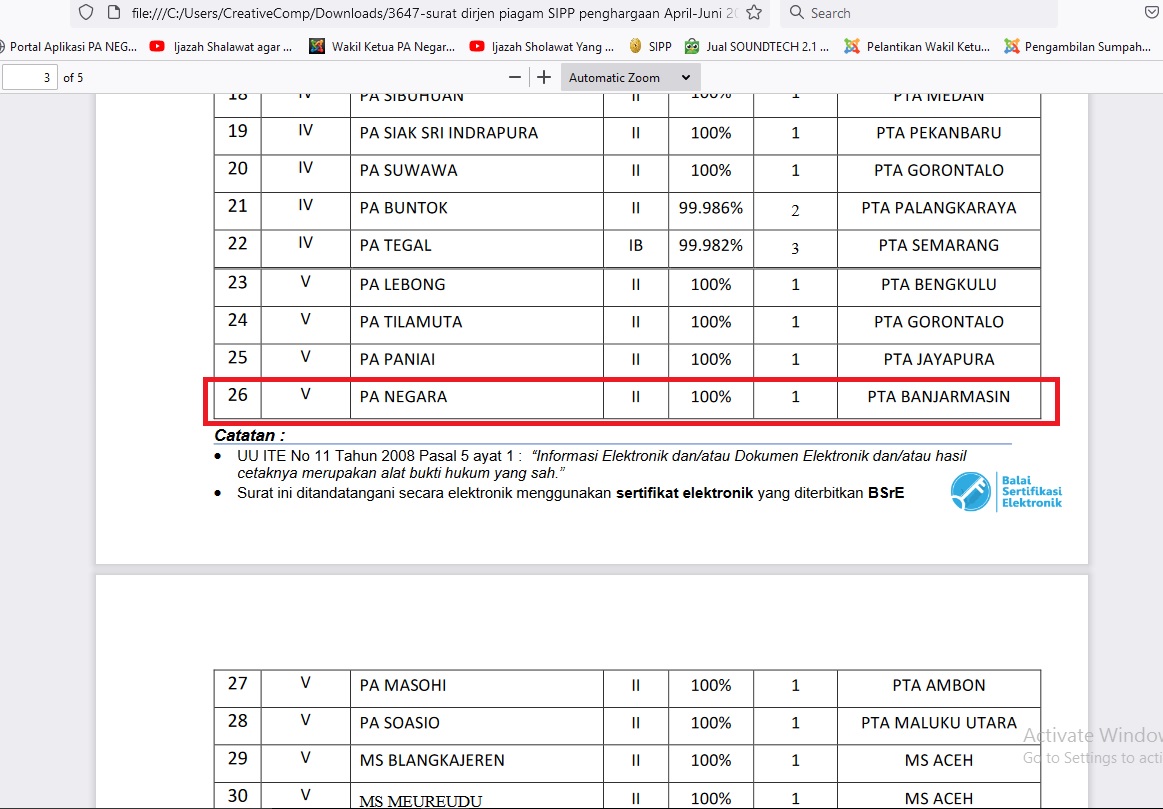Viewport: 1163px width, 809px height.
Task: Open Pelantikan Wakil Ketu bookmark
Action: (x=917, y=47)
